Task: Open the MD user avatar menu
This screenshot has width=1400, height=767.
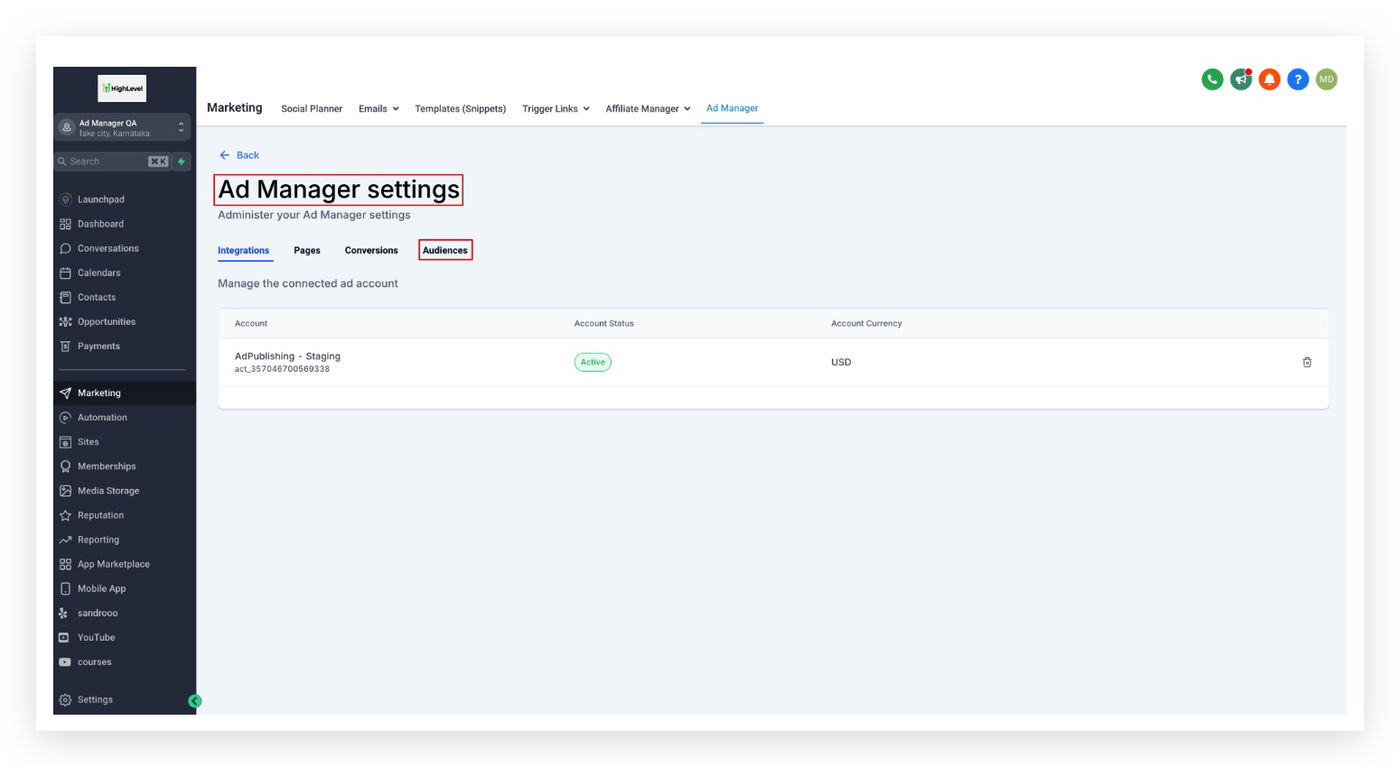Action: click(1326, 79)
